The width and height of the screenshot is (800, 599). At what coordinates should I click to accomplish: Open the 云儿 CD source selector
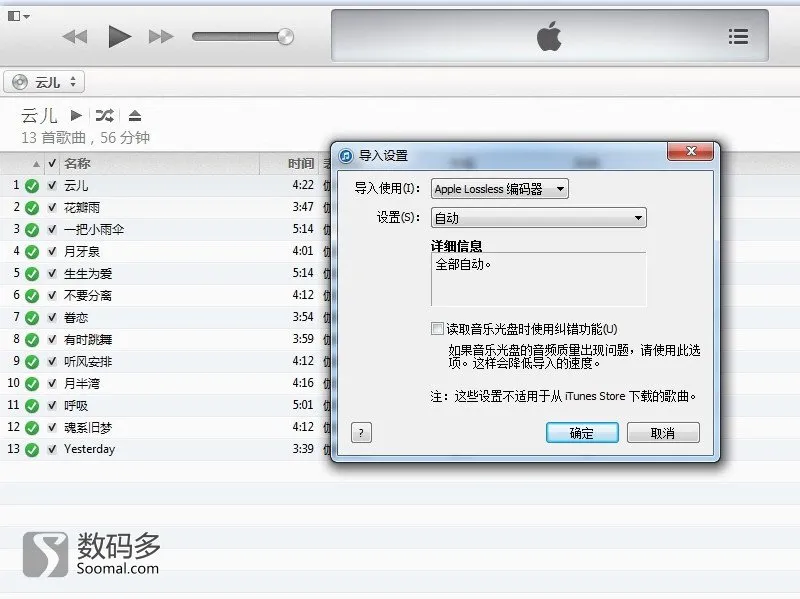(44, 82)
